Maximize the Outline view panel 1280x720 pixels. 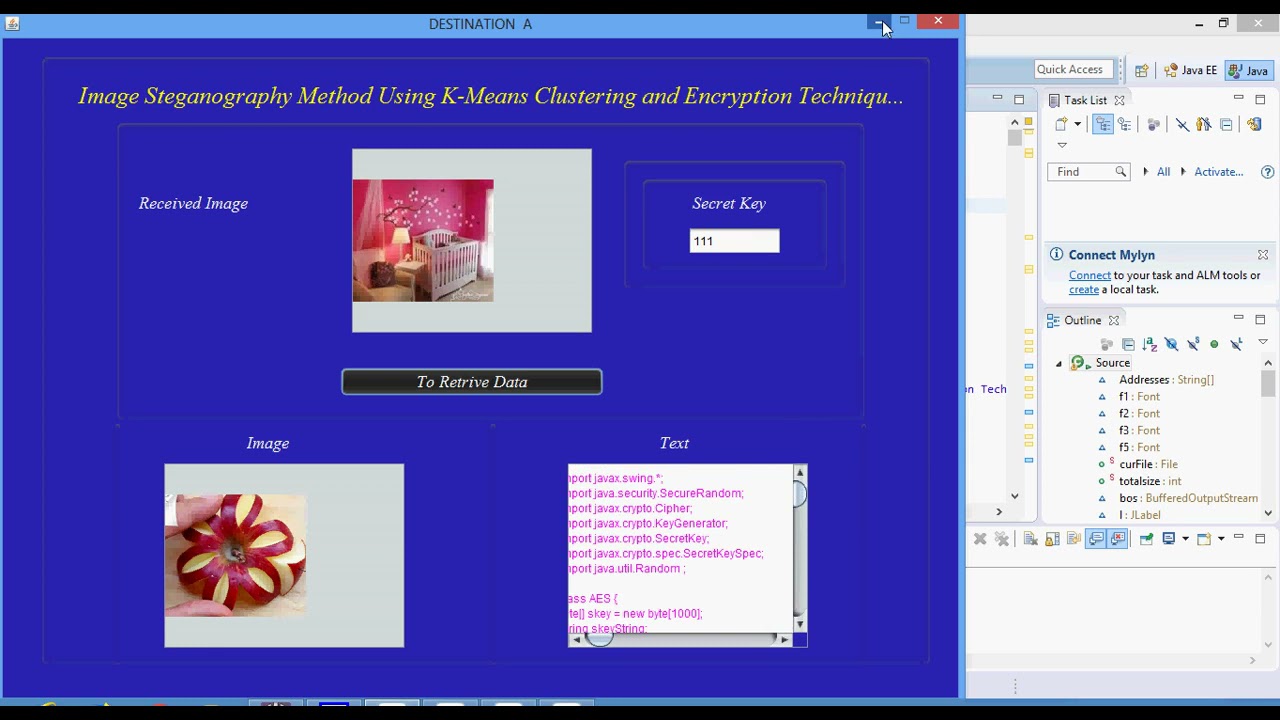(x=1260, y=319)
